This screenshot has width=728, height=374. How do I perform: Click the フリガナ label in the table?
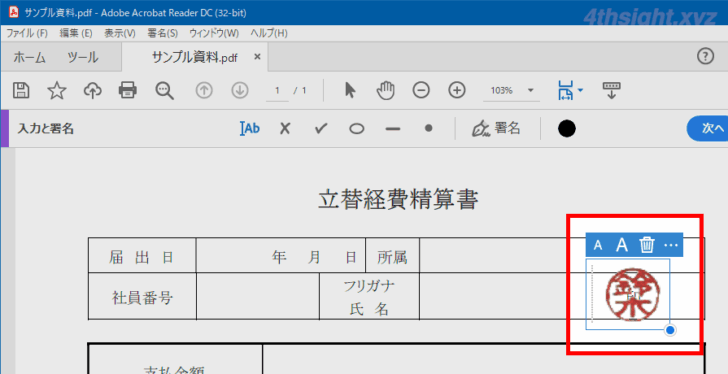(369, 286)
